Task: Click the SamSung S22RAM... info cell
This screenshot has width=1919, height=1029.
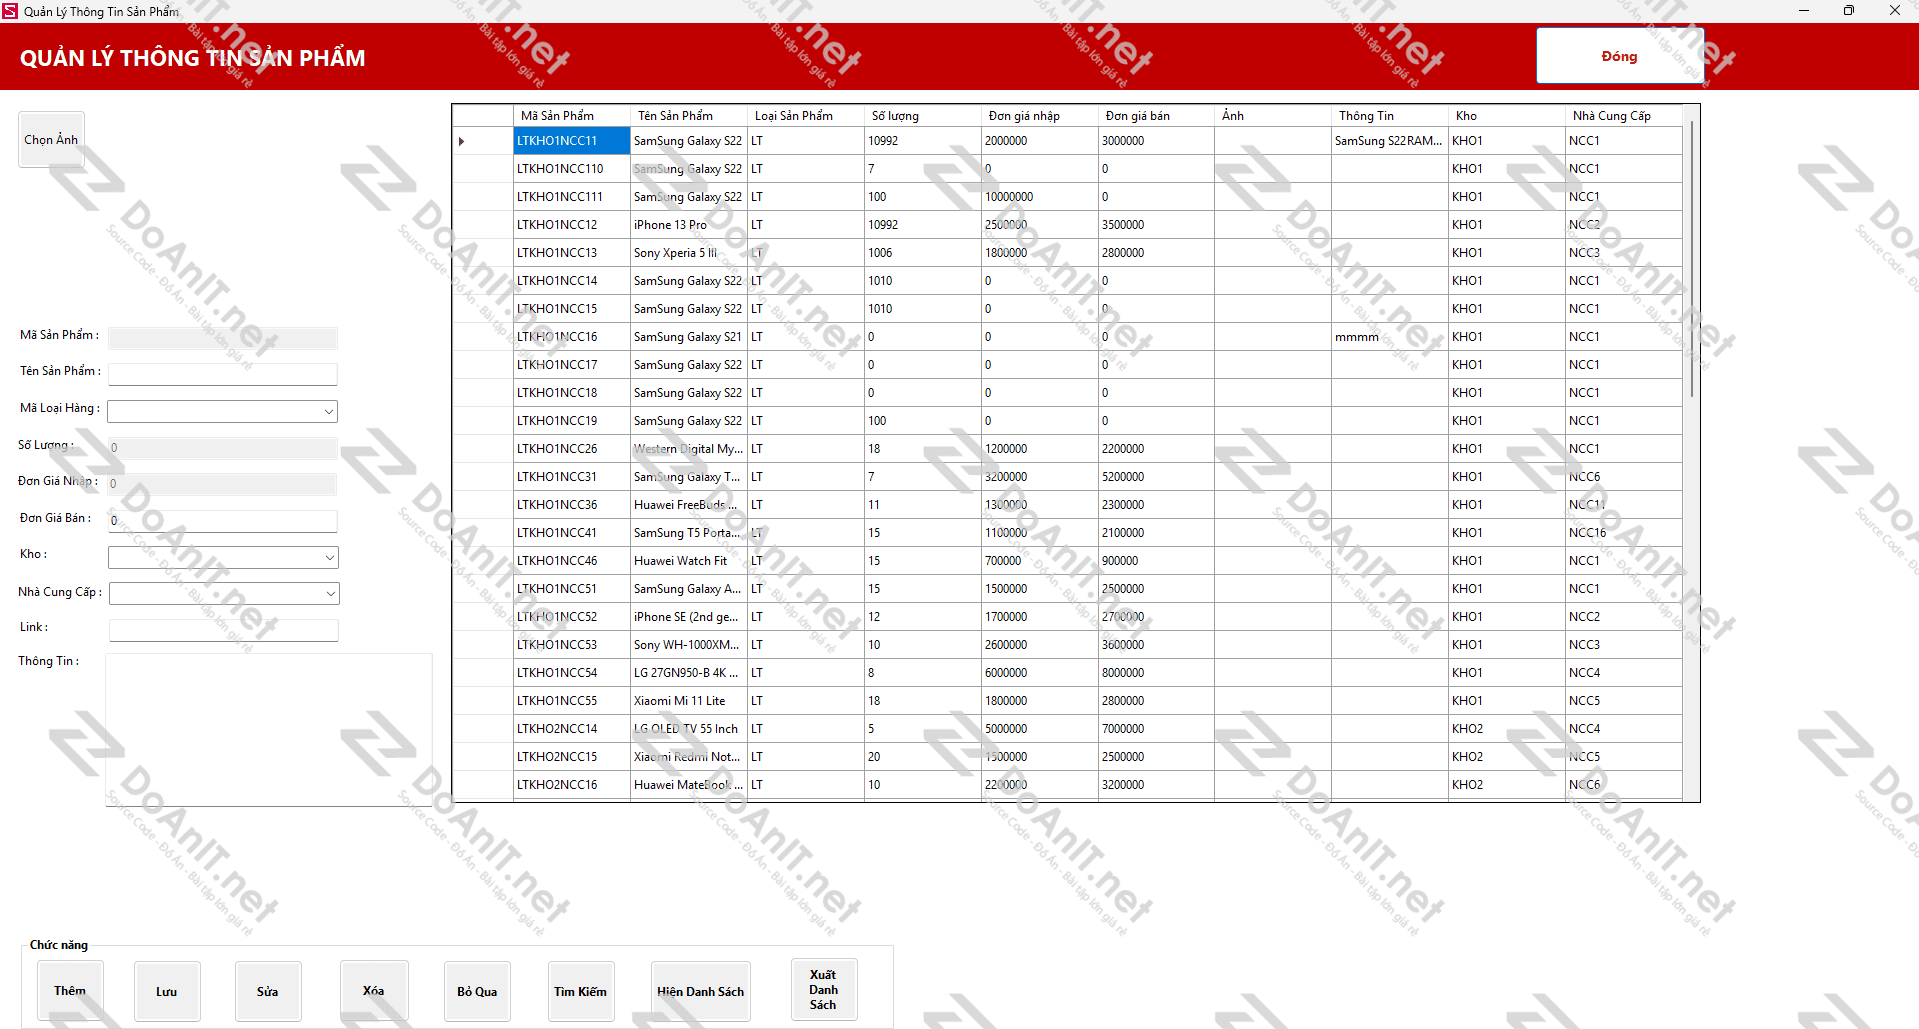Action: click(x=1390, y=141)
